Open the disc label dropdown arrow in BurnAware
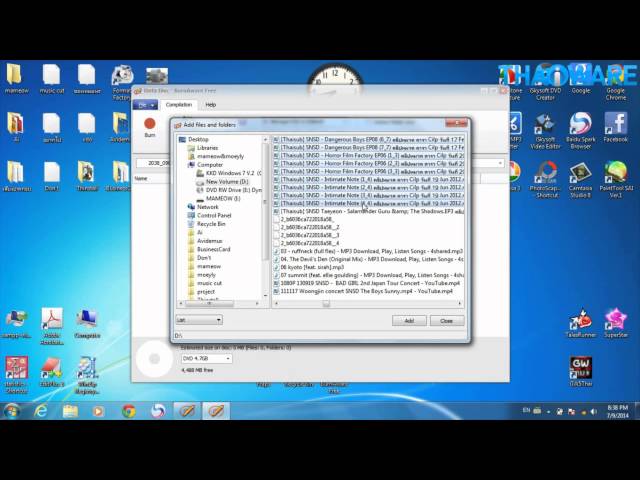The width and height of the screenshot is (640, 480). coord(500,163)
